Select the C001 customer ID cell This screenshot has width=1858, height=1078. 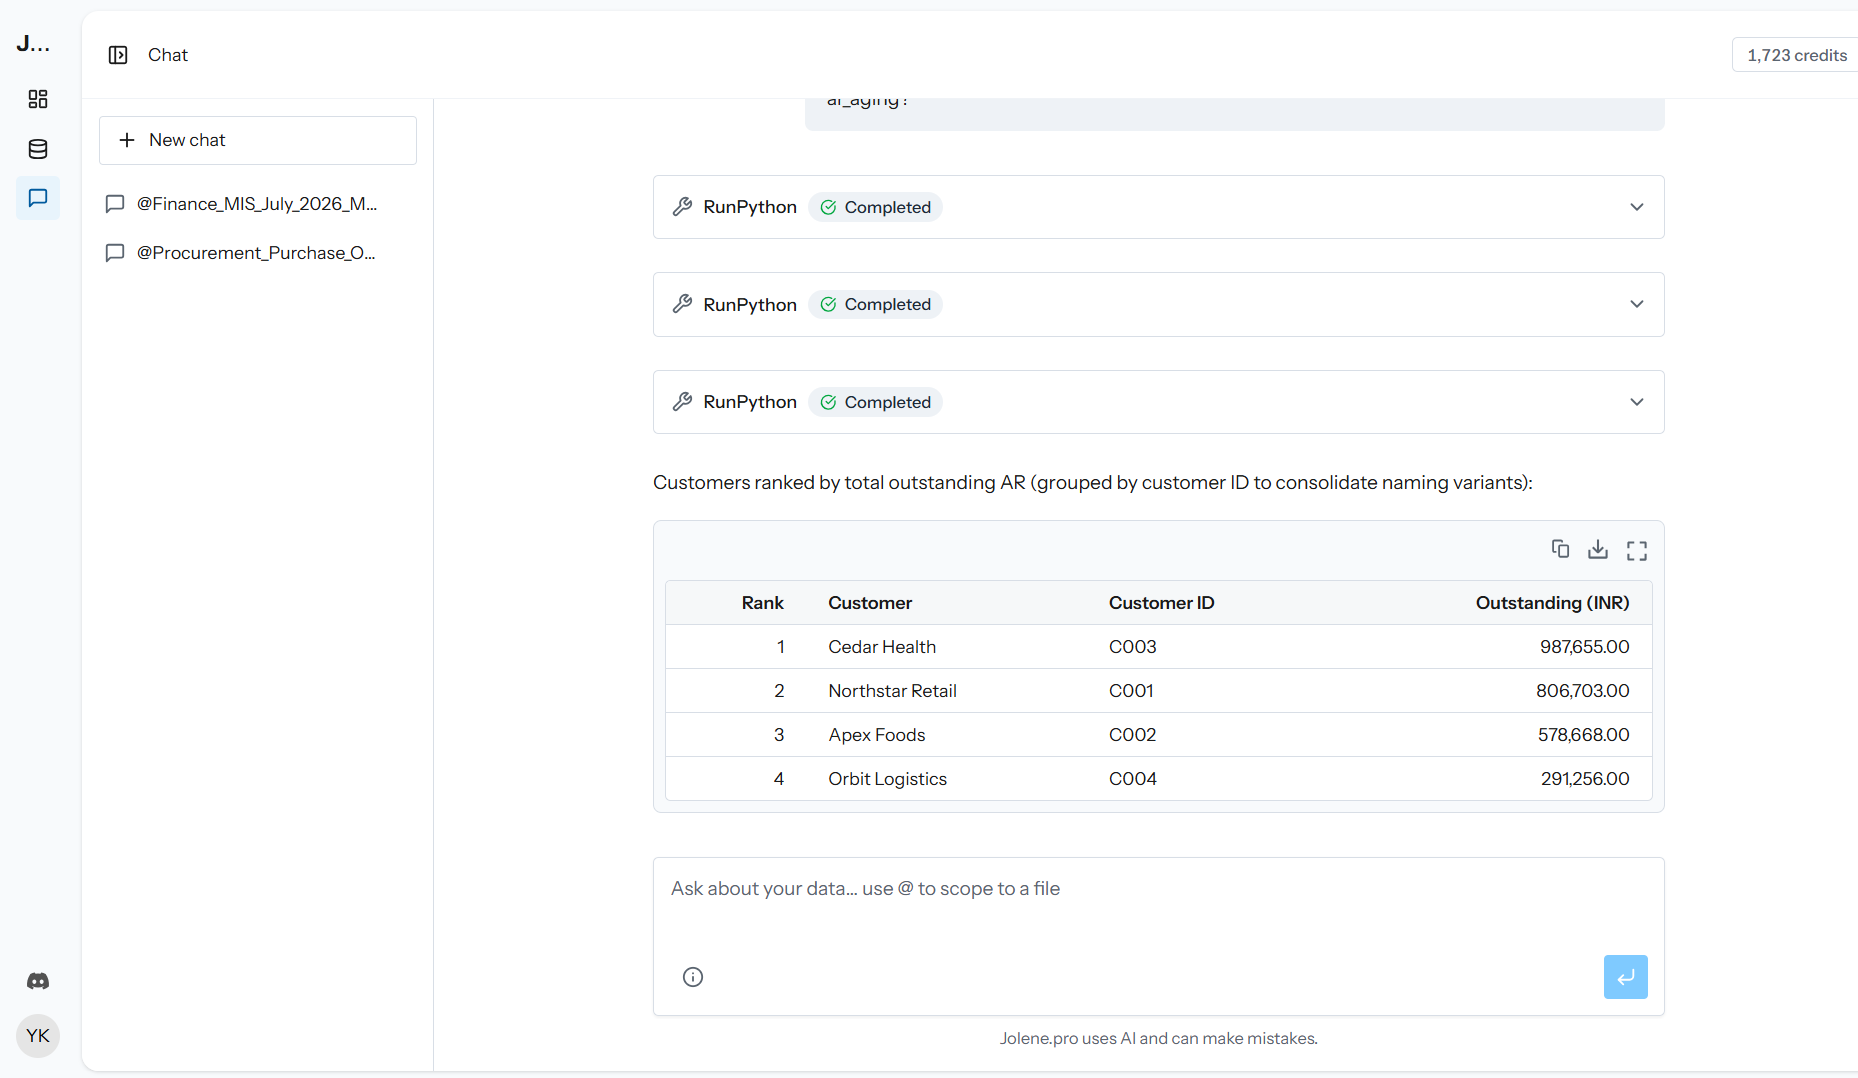click(x=1131, y=691)
